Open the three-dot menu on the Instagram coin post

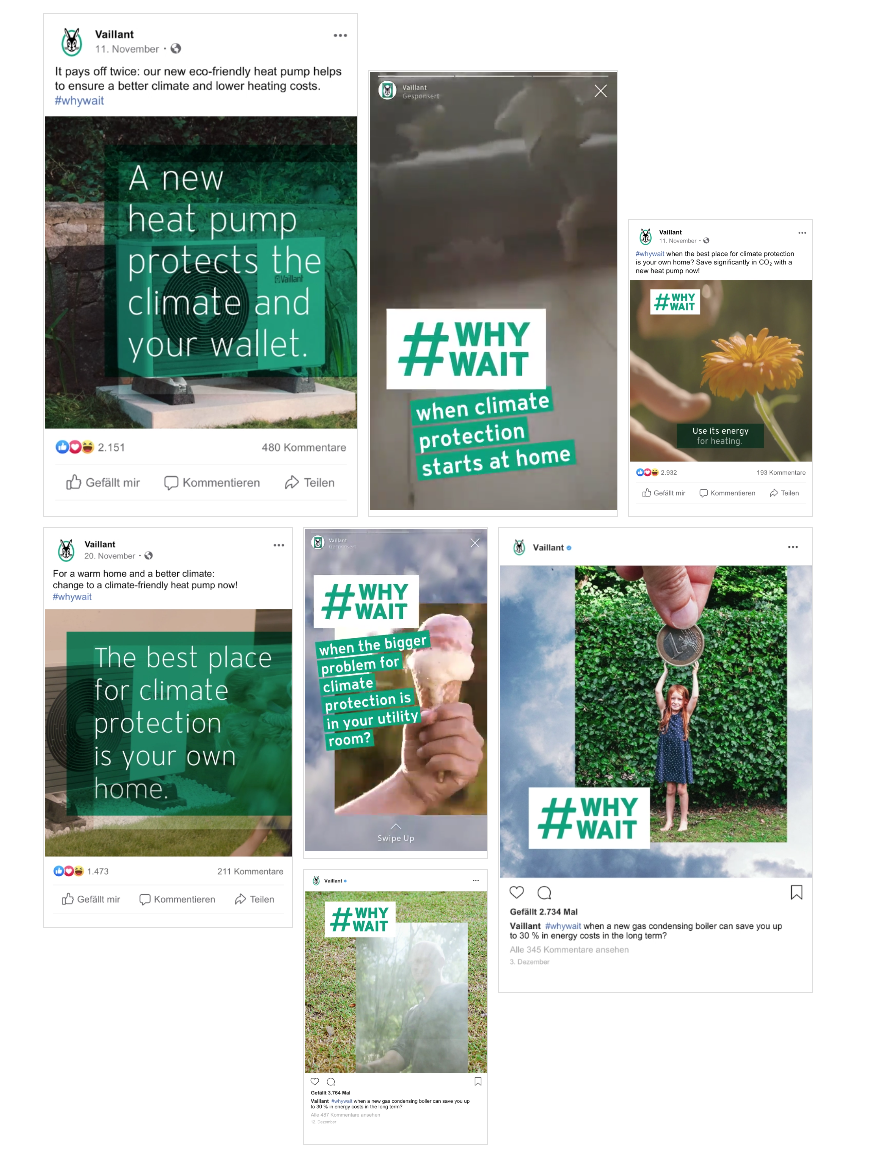coord(793,547)
